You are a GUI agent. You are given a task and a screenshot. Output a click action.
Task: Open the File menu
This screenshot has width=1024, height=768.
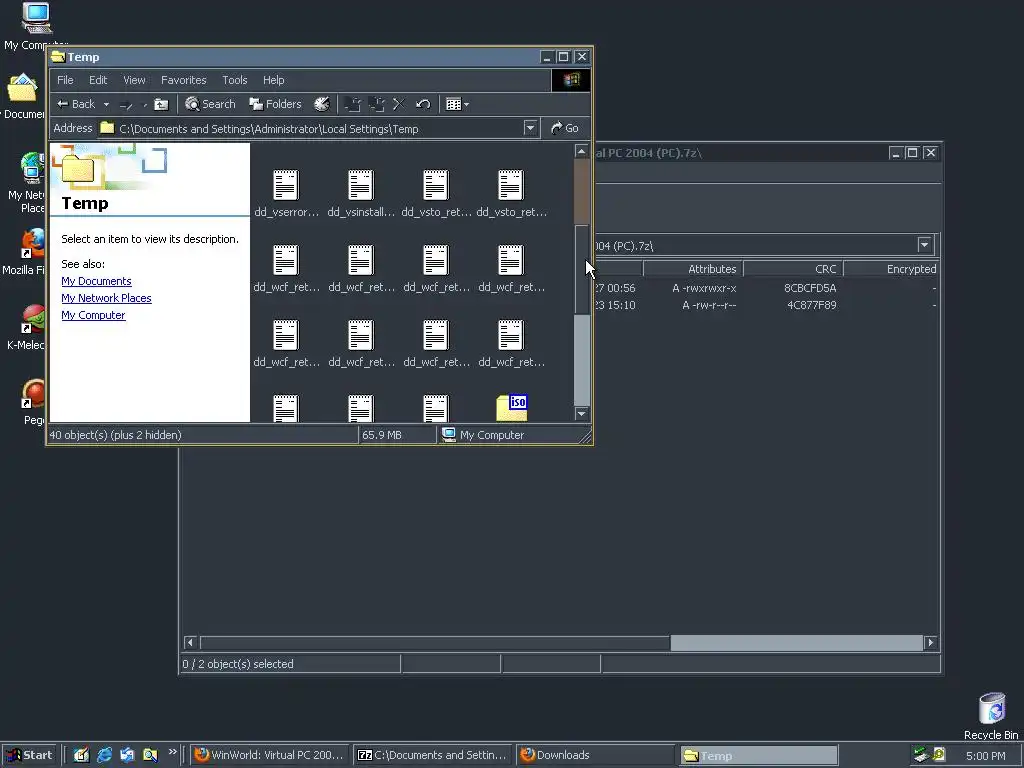(65, 80)
